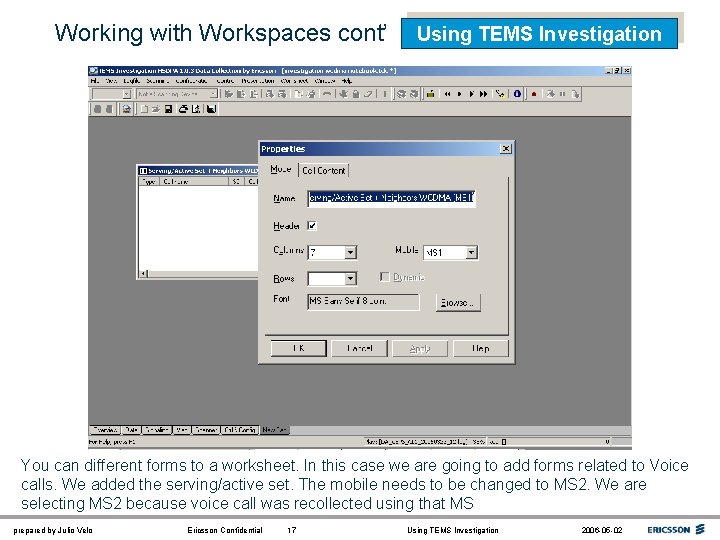The image size is (720, 540).
Task: Click the red record logfile icon
Action: point(534,94)
